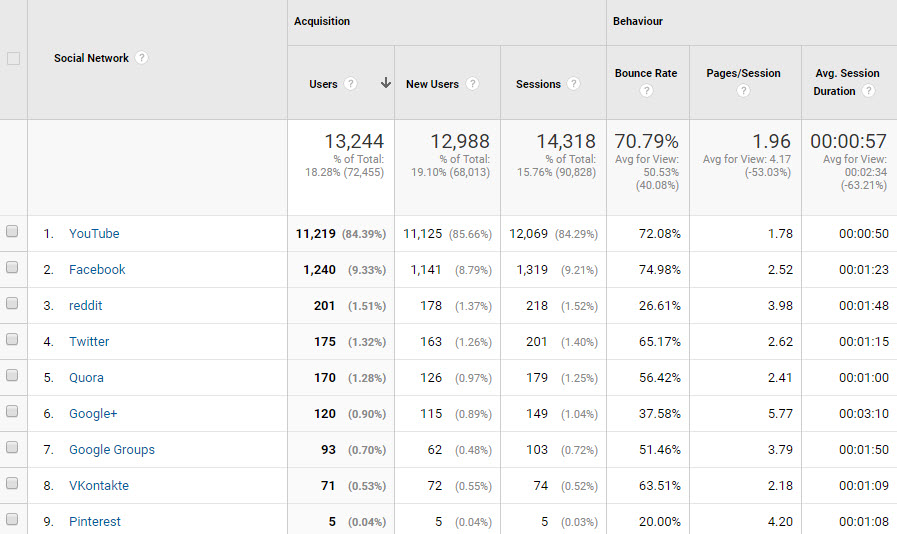Select Facebook session duration 00:01:23
897x534 pixels.
(x=864, y=270)
